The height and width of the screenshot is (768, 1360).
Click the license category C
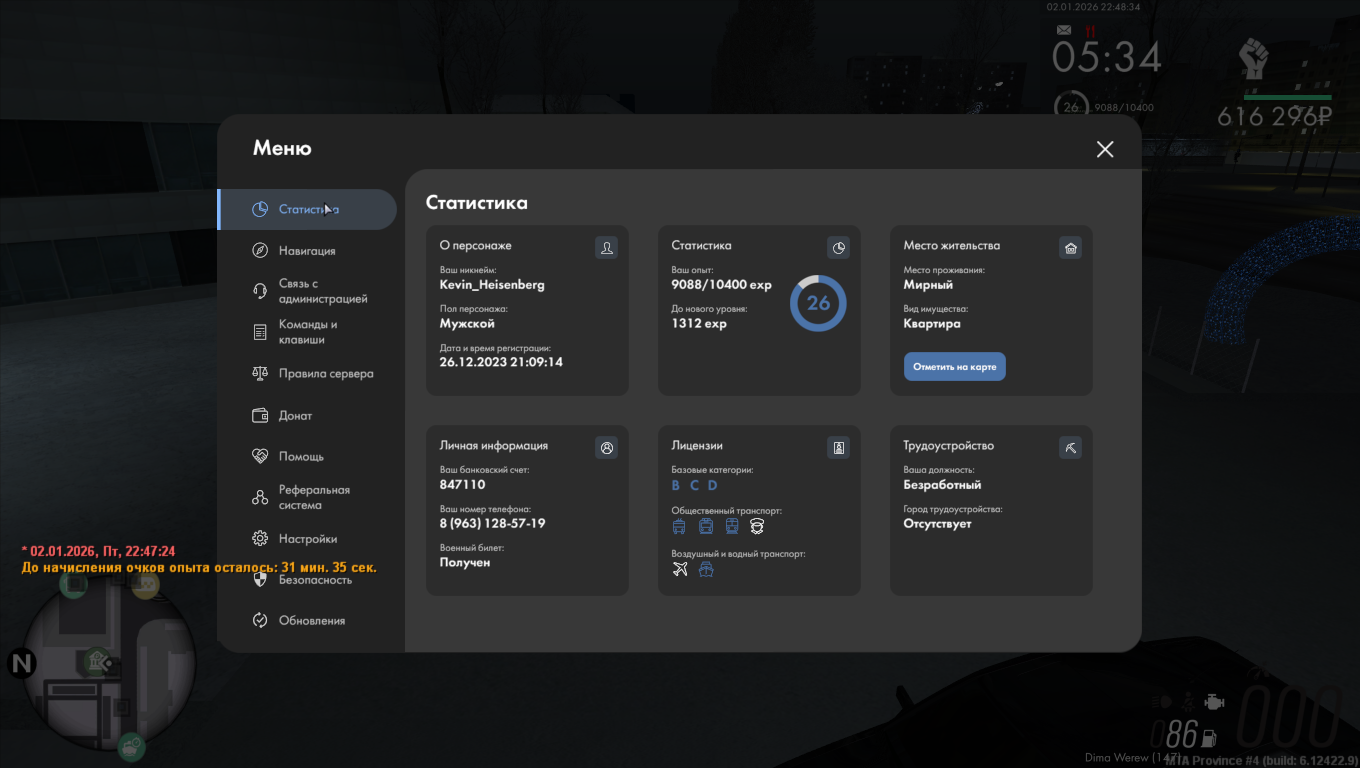tap(694, 485)
